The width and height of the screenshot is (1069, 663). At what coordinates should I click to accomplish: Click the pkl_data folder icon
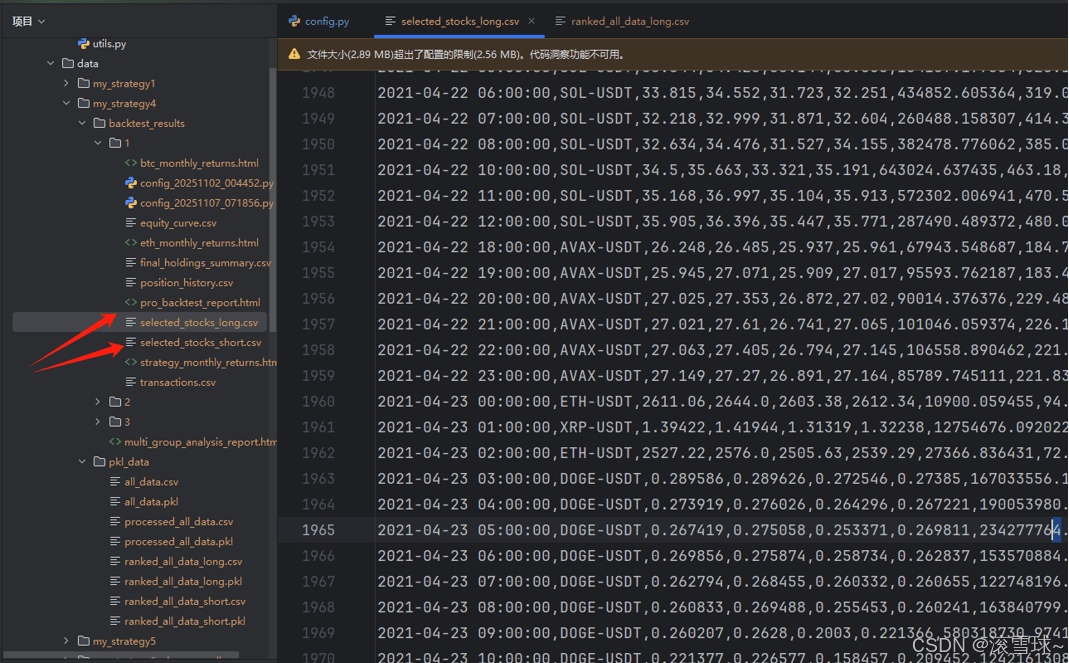coord(99,462)
